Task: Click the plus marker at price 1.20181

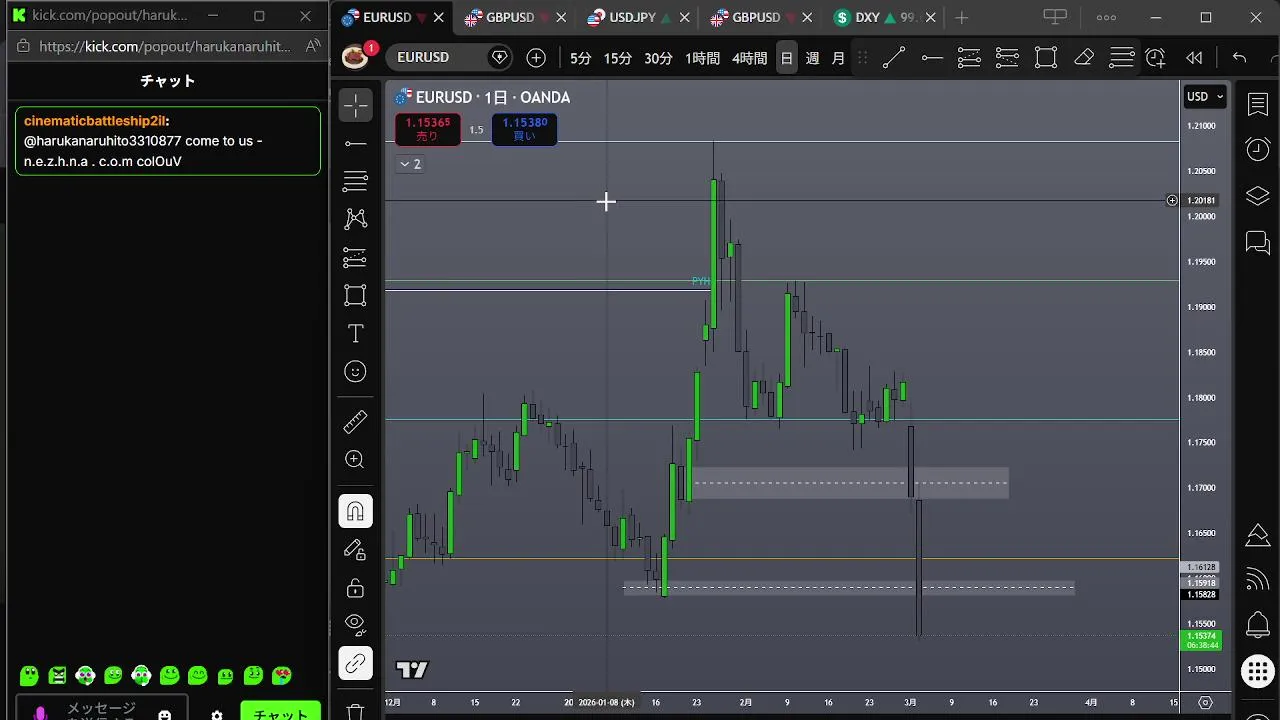Action: (1172, 201)
